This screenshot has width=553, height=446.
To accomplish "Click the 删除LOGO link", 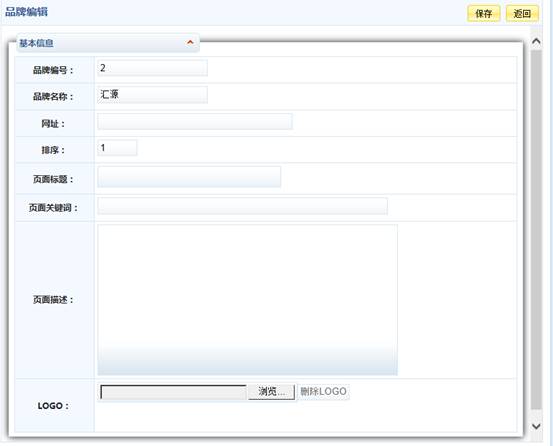I will coord(323,391).
